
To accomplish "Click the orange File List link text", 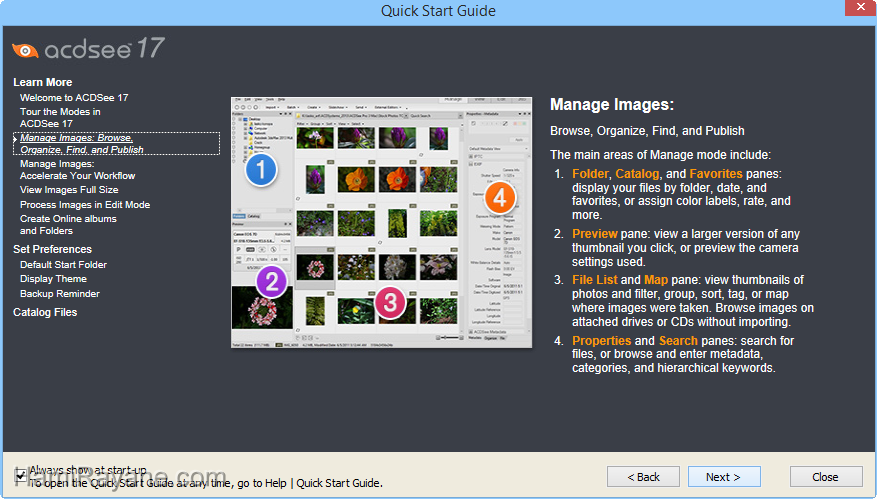I will pyautogui.click(x=595, y=280).
